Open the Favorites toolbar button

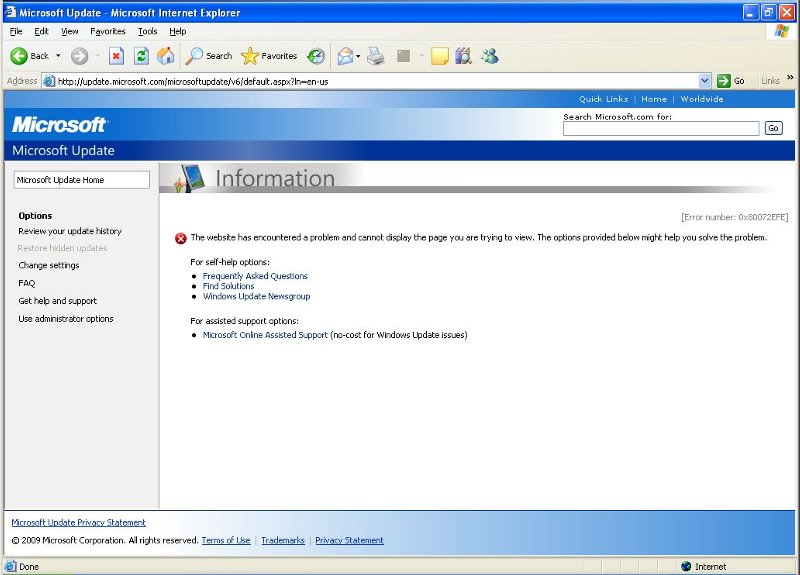coord(269,56)
